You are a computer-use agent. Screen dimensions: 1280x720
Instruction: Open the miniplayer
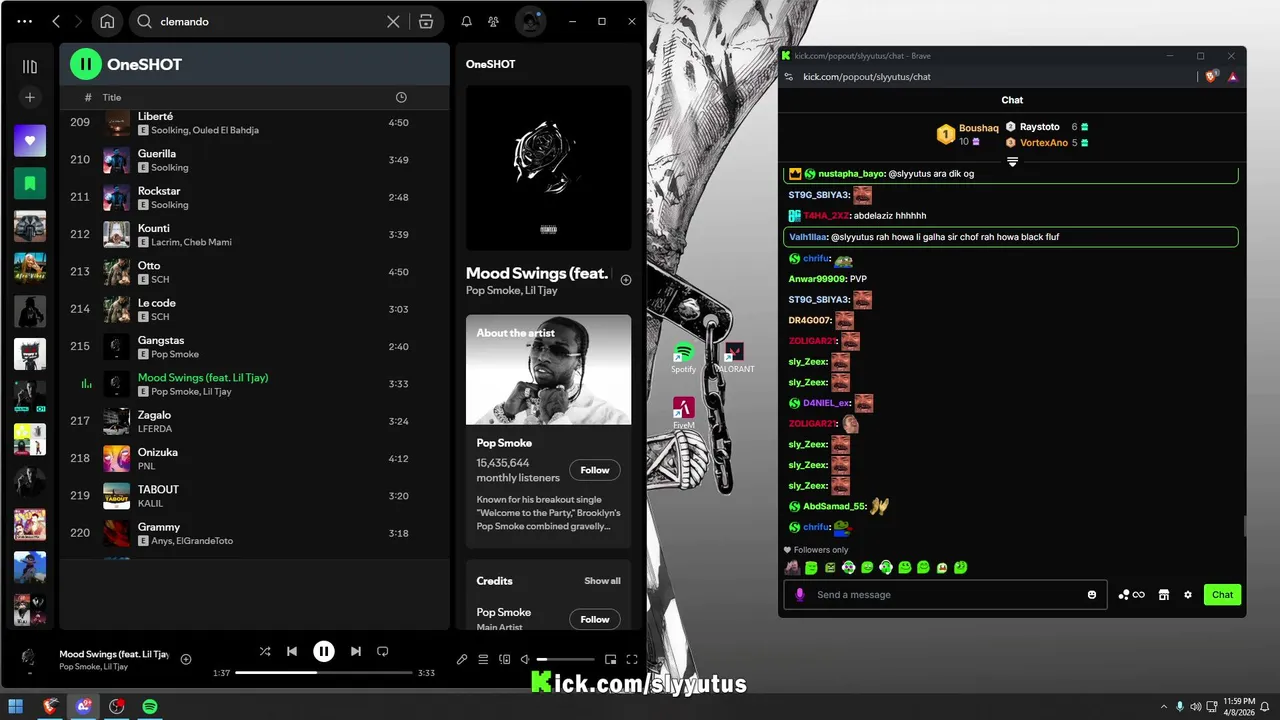pos(611,659)
